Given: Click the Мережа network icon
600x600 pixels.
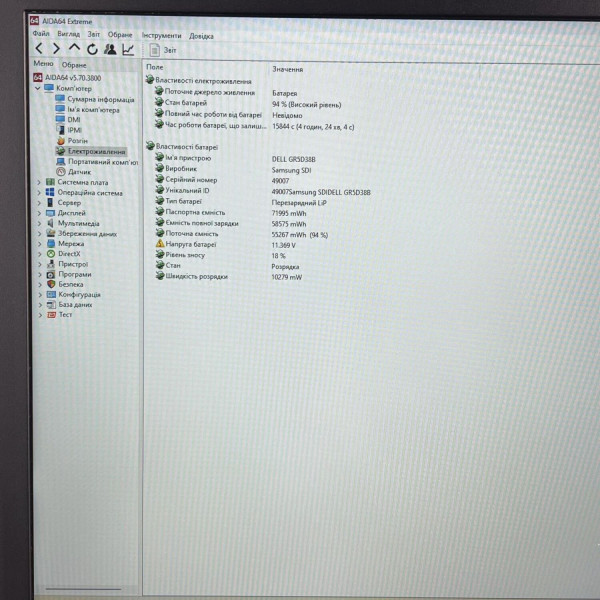Looking at the screenshot, I should (51, 243).
